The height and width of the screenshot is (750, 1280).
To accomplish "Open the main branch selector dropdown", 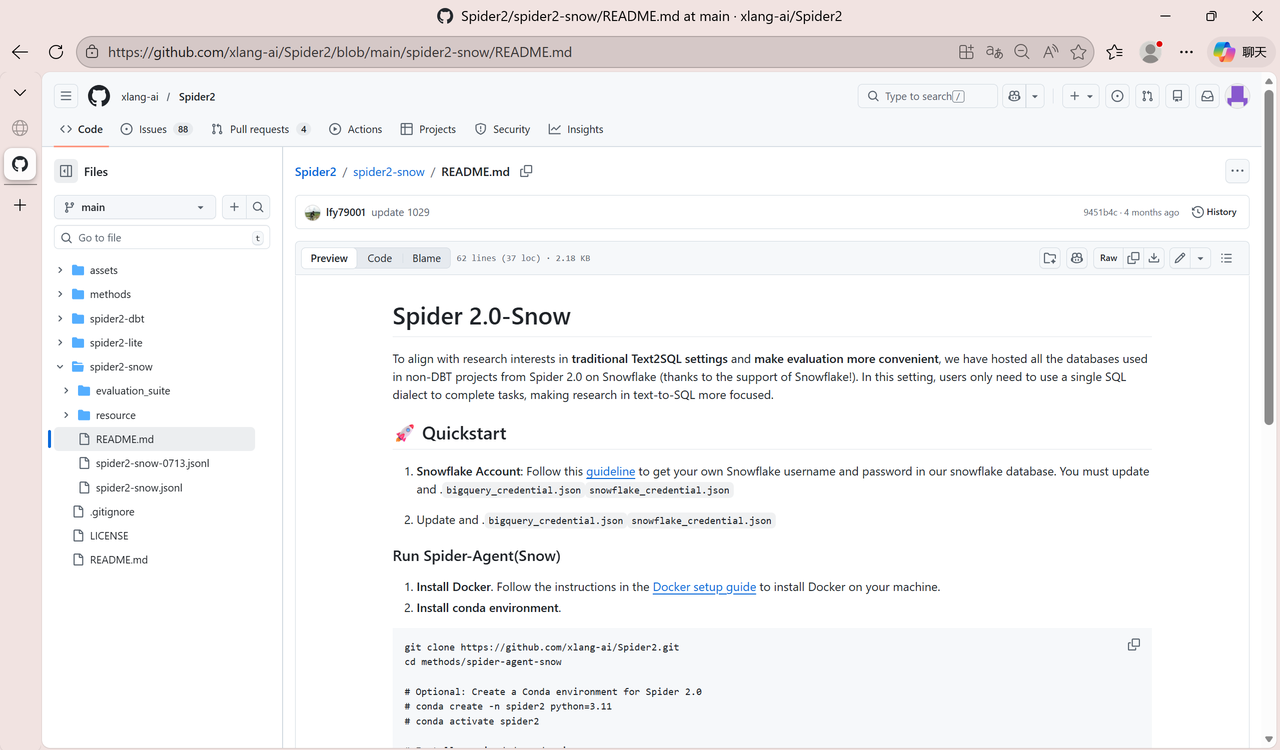I will click(134, 207).
